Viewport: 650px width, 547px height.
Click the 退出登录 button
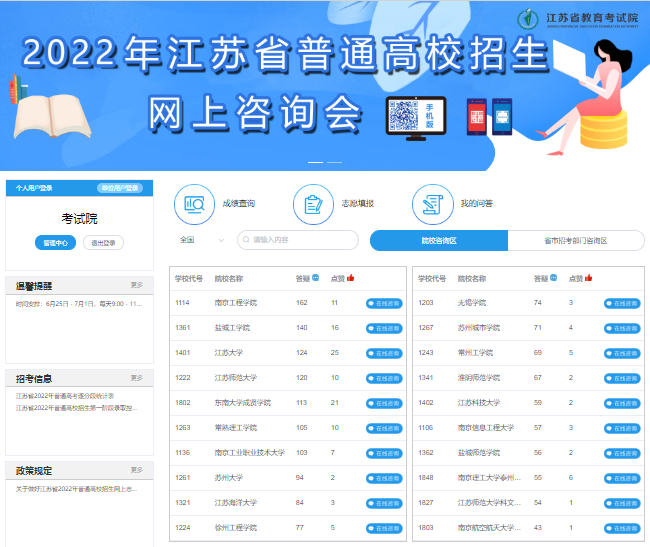[x=103, y=243]
